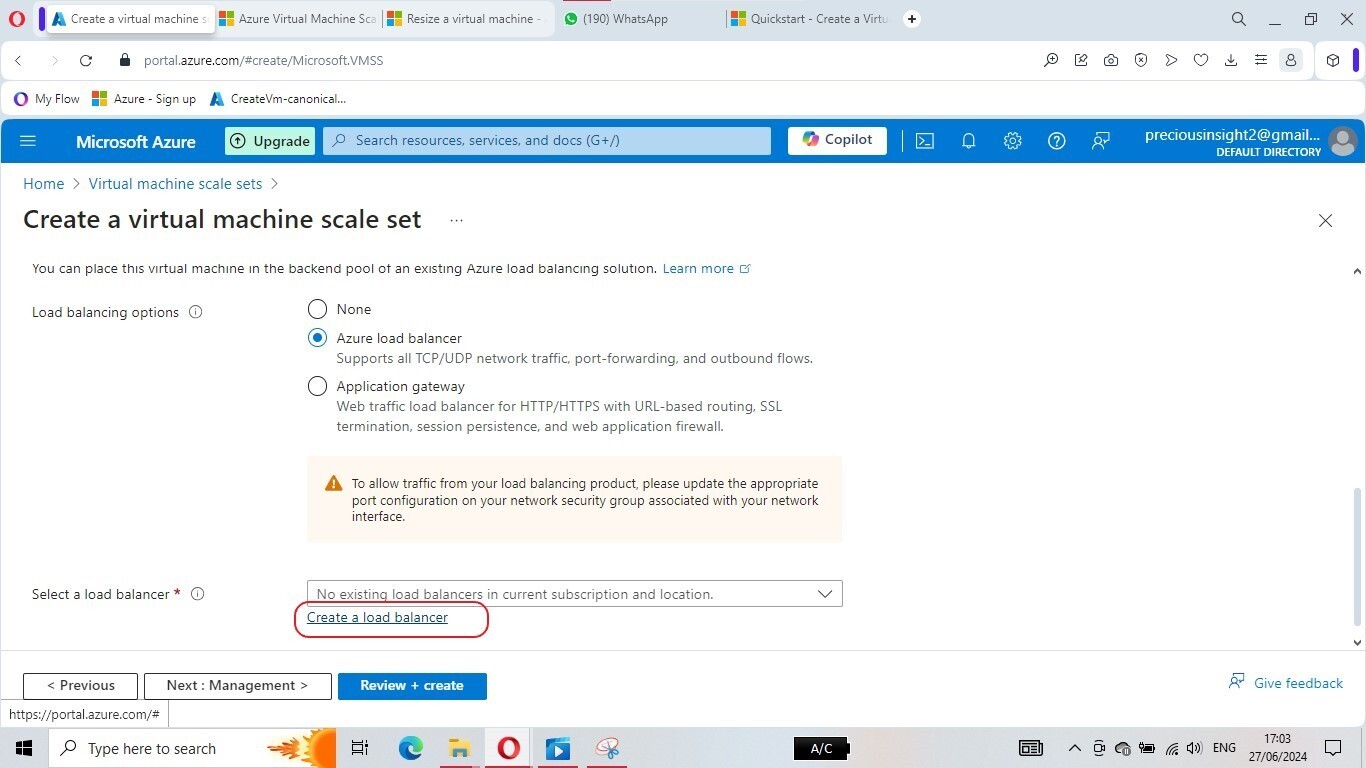The width and height of the screenshot is (1366, 768).
Task: Click the Microsoft Azure portal logo text
Action: pyautogui.click(x=136, y=141)
